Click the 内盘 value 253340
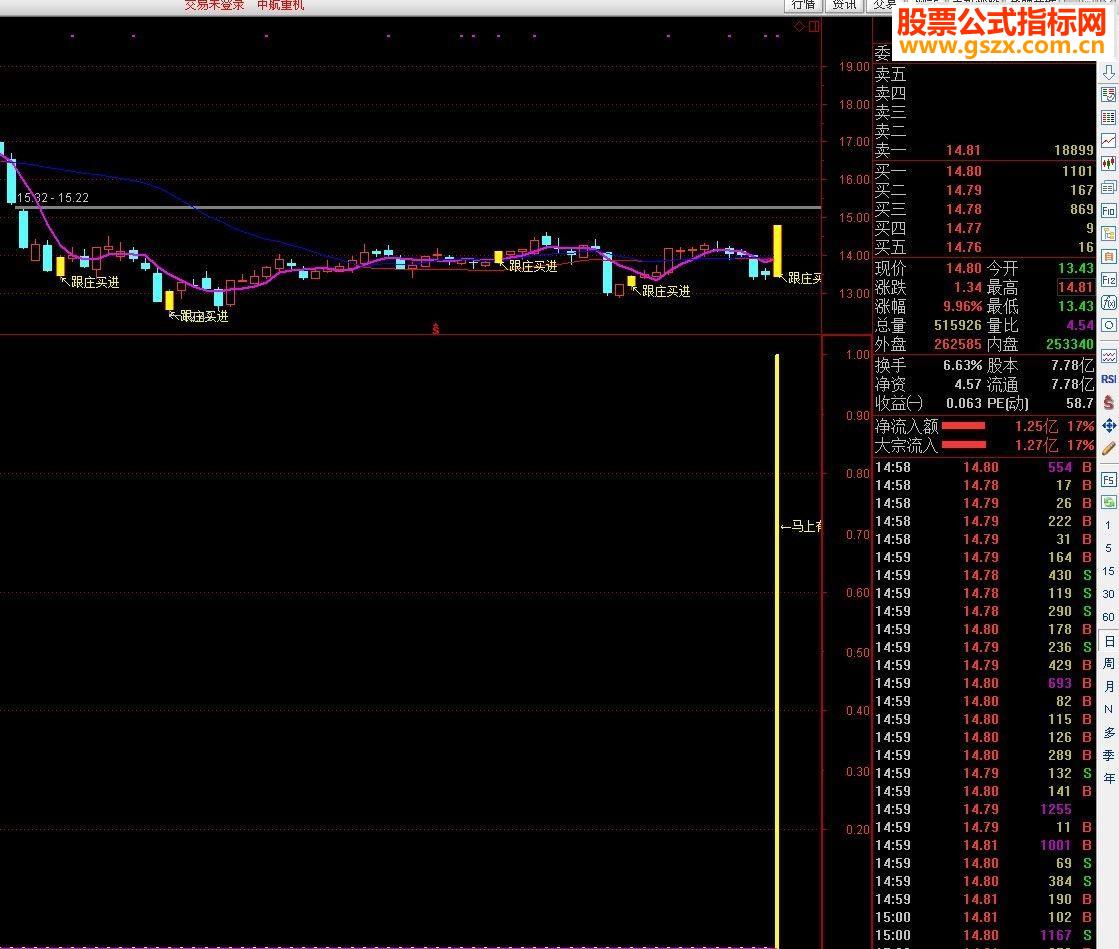Viewport: 1119px width, 949px height. (x=1069, y=344)
